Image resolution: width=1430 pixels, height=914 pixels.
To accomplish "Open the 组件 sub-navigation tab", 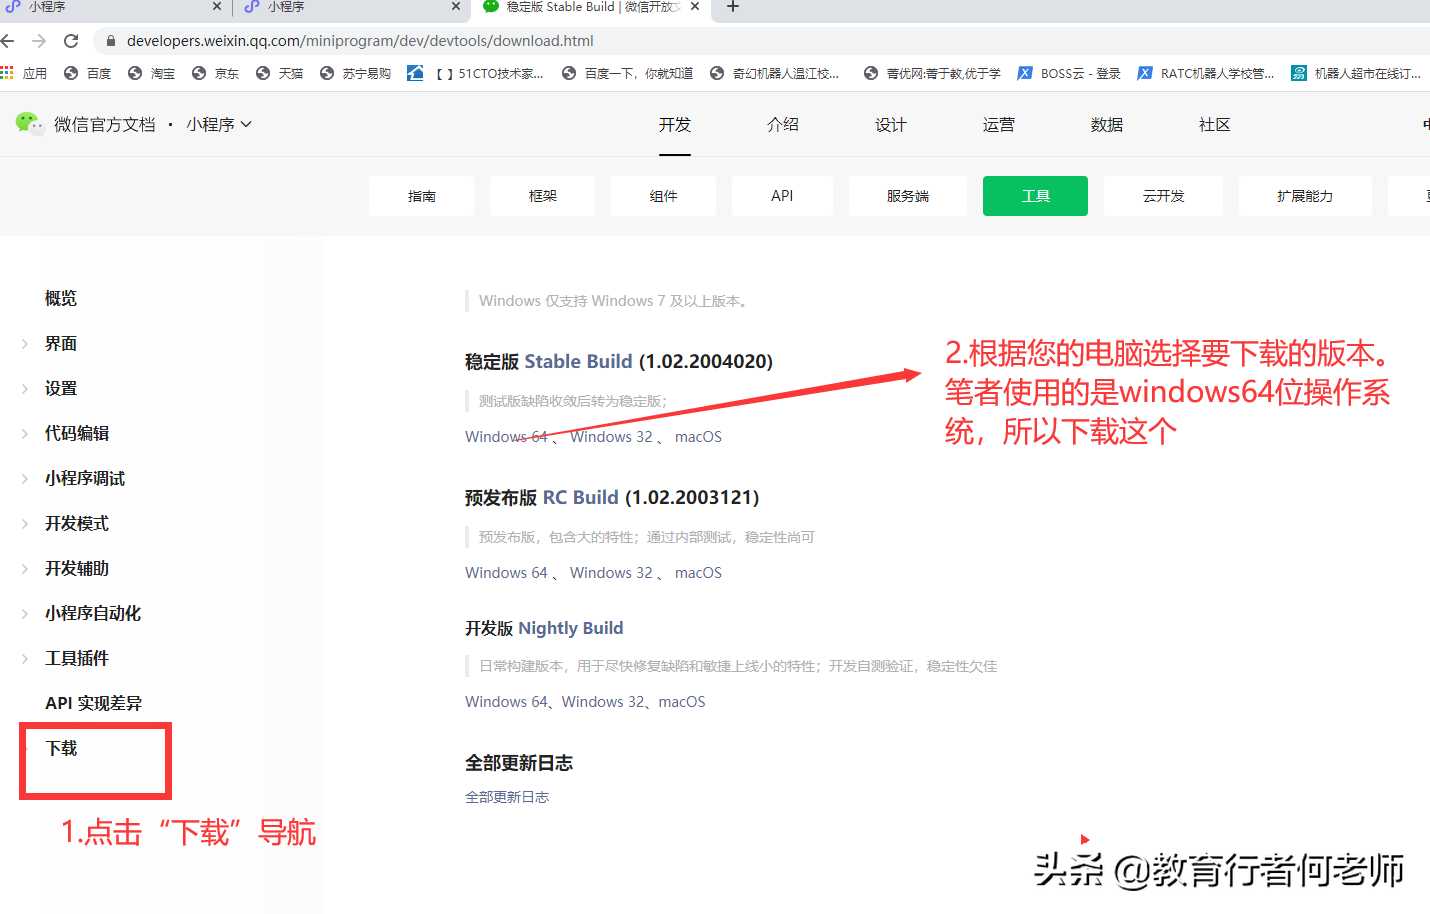I will click(x=664, y=196).
